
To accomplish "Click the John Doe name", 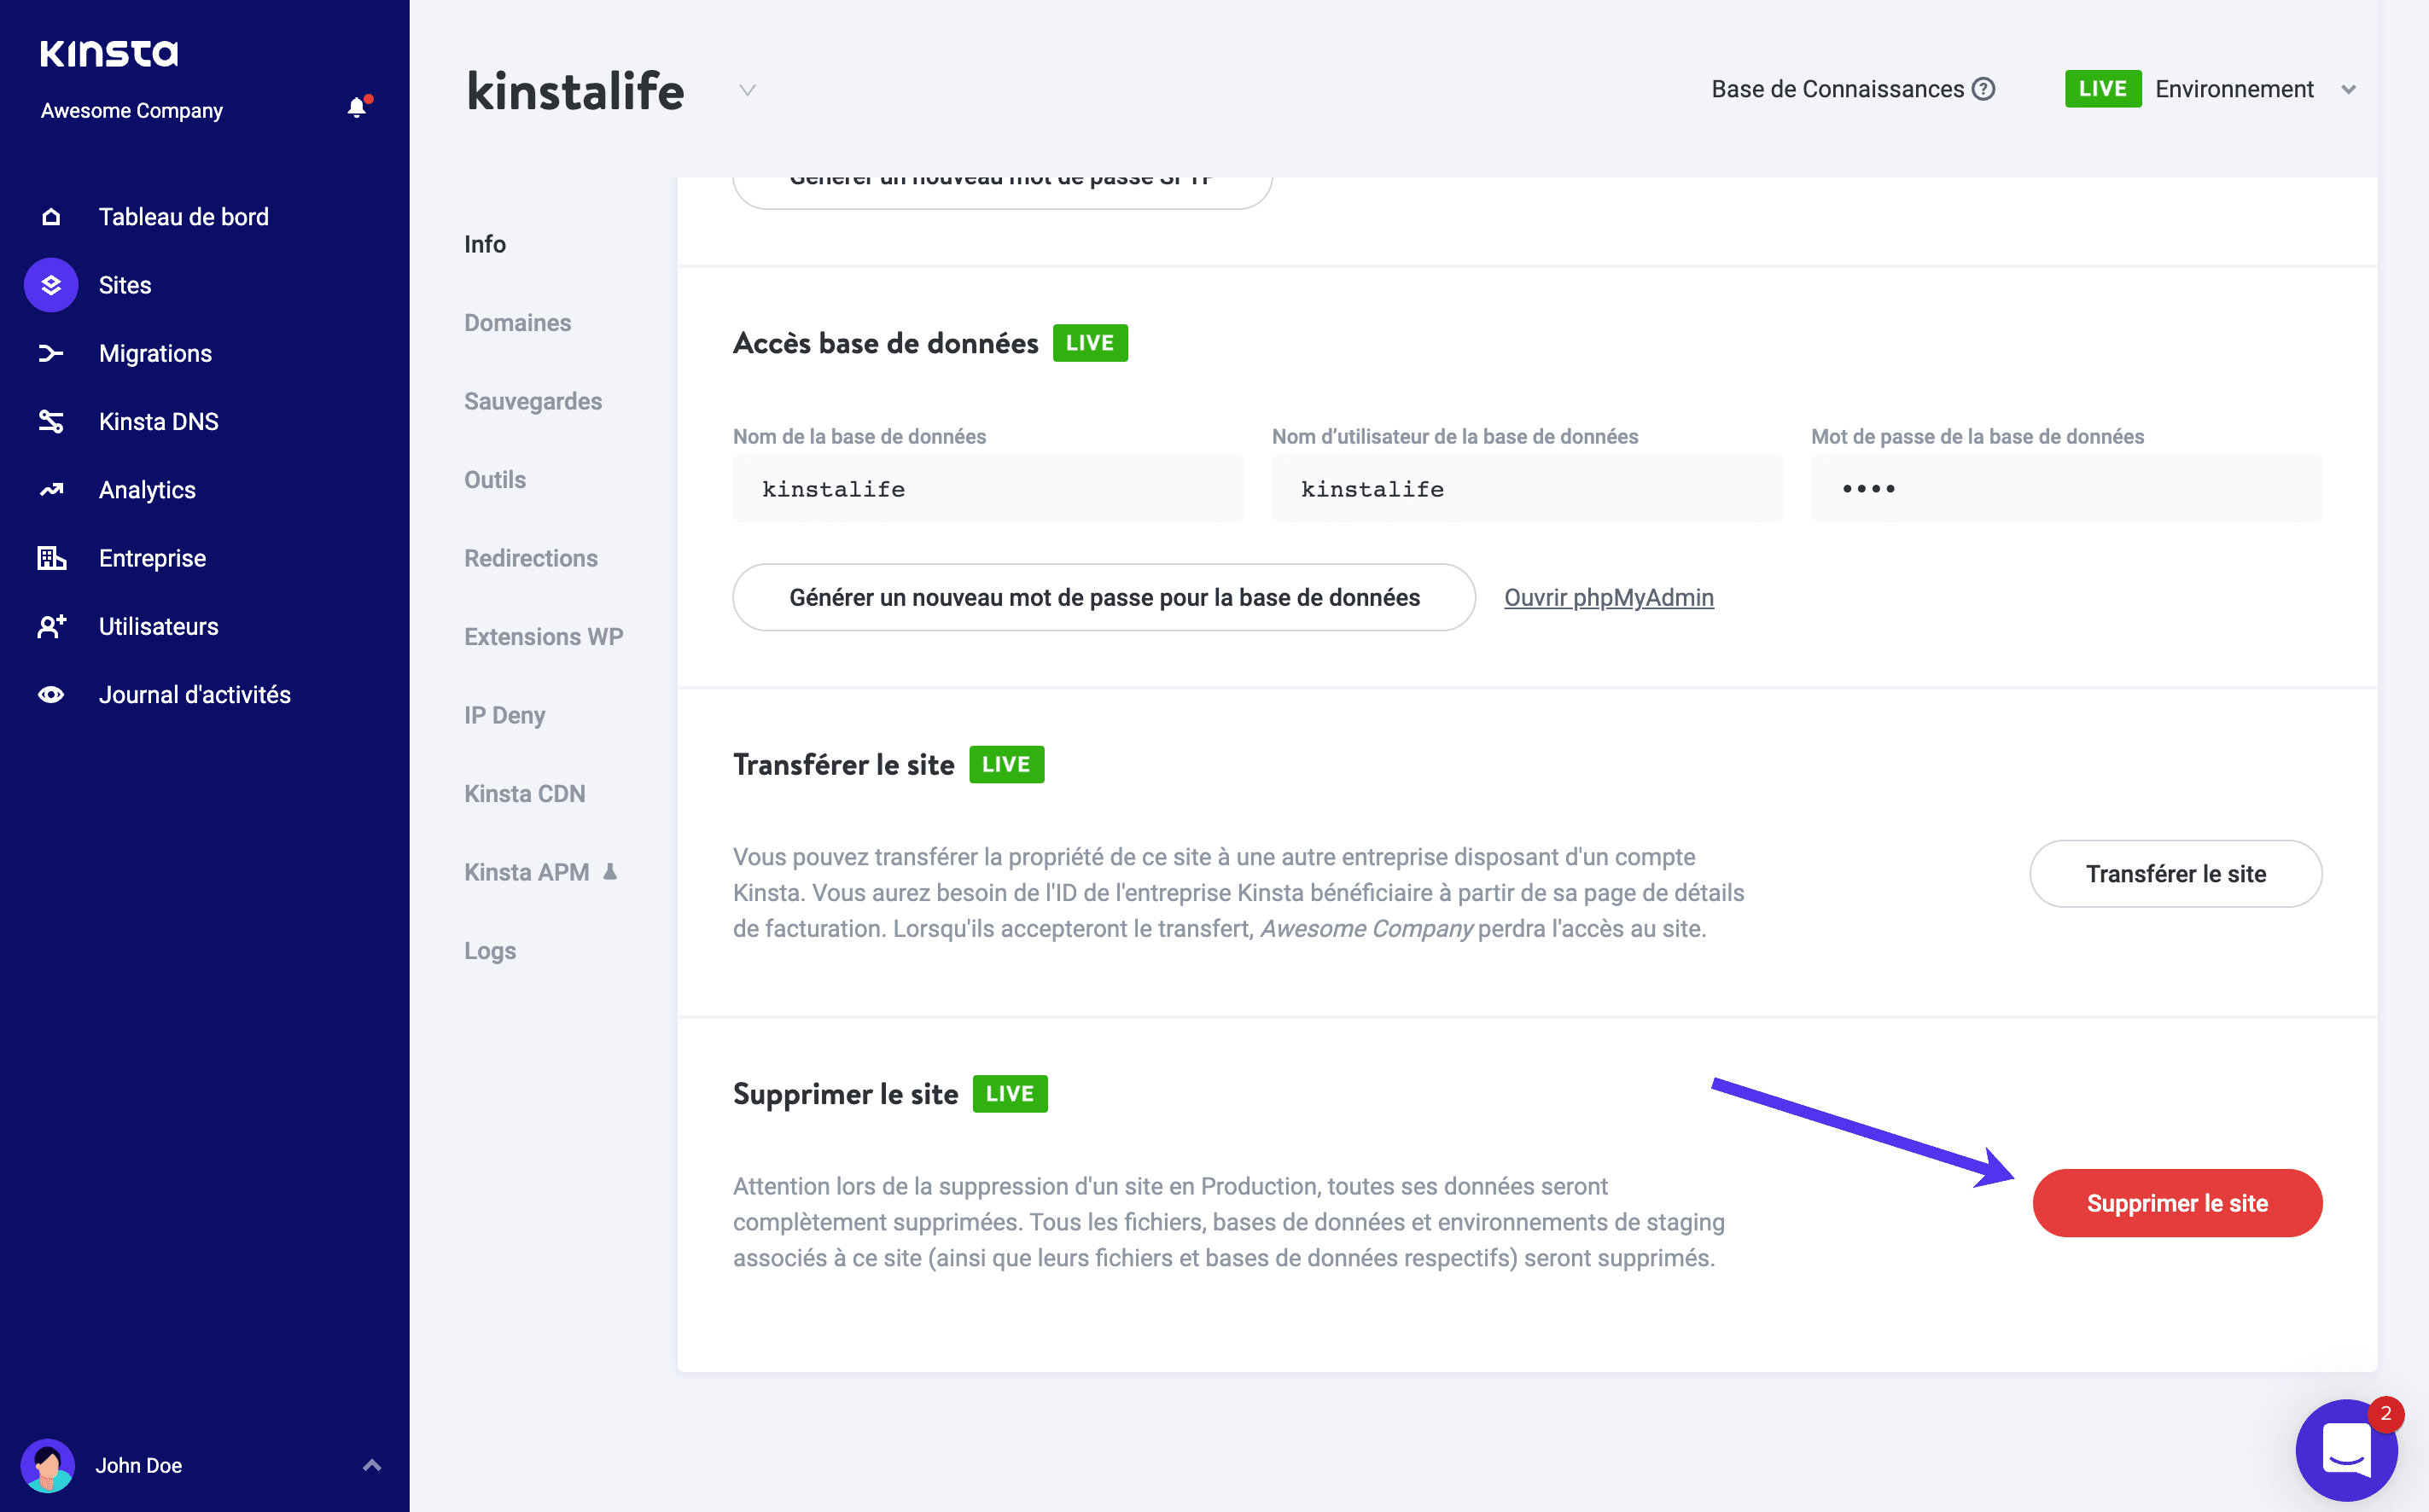I will (x=139, y=1465).
